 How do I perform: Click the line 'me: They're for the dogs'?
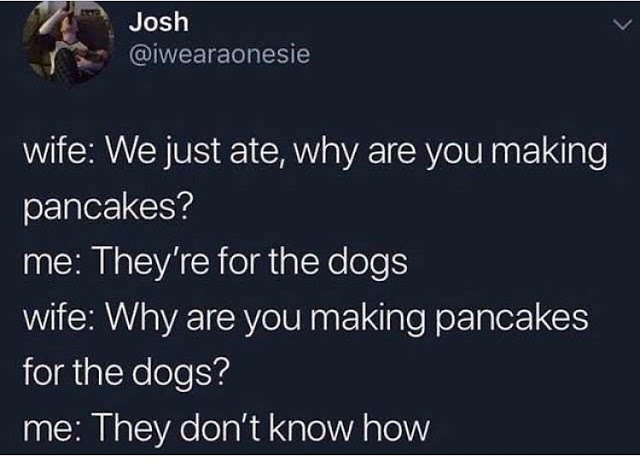tap(215, 262)
